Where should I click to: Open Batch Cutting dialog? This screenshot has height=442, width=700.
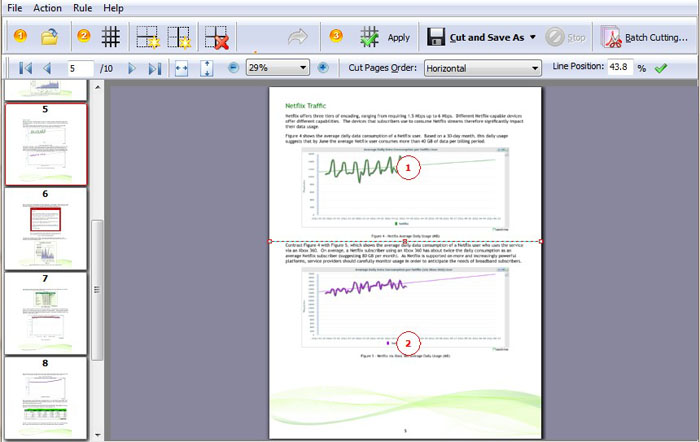coord(644,38)
